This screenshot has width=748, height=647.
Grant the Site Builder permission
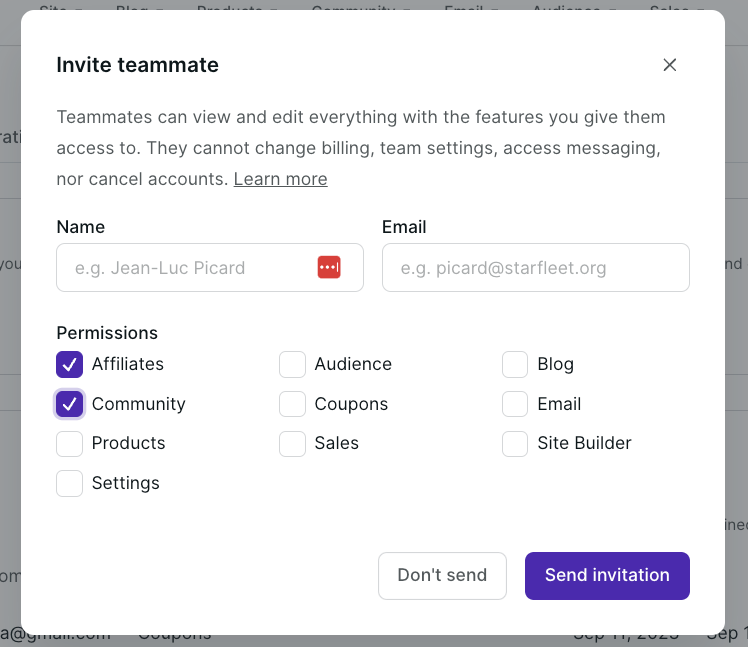click(515, 443)
